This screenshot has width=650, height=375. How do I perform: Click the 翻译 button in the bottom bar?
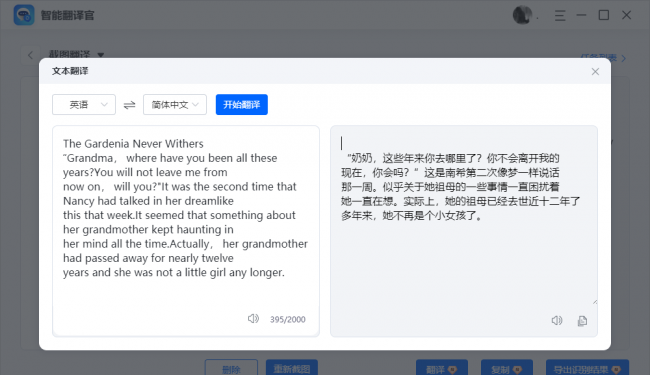click(x=442, y=368)
